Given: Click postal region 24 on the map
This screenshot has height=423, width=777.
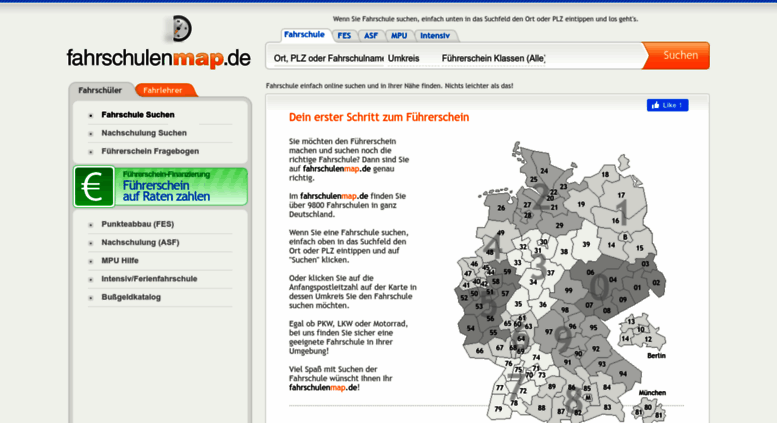Looking at the screenshot, I should [x=544, y=171].
